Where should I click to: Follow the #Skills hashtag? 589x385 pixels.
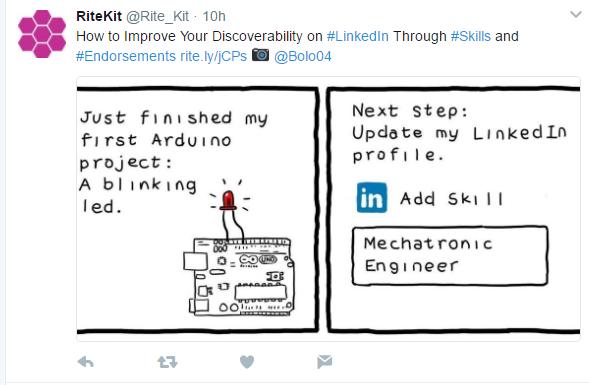[471, 36]
